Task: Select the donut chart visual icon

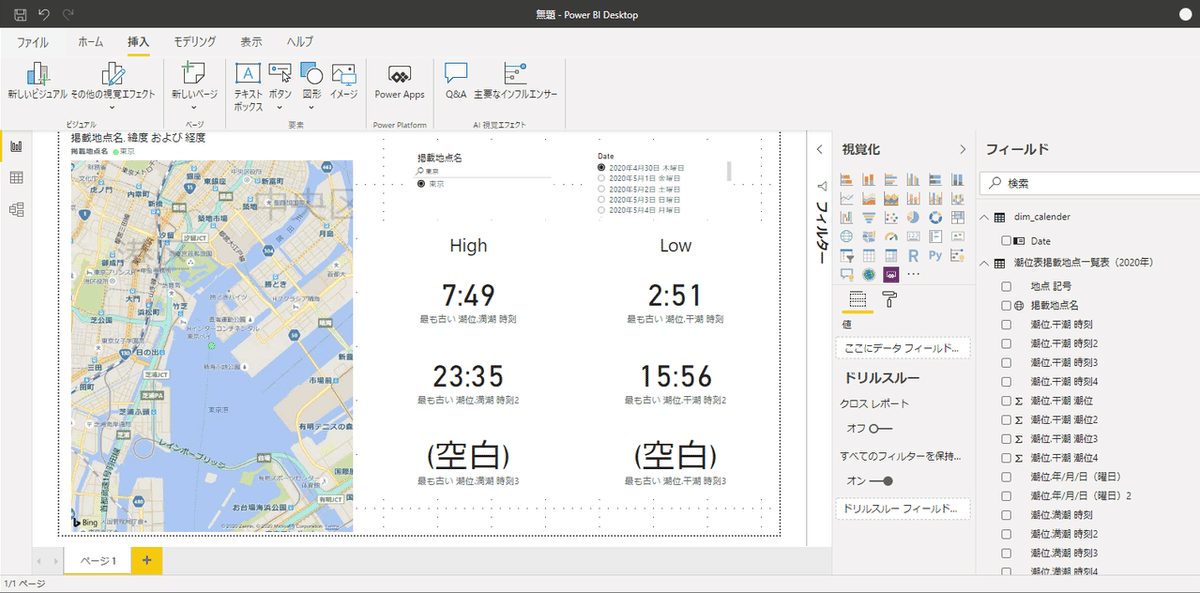Action: pos(935,217)
